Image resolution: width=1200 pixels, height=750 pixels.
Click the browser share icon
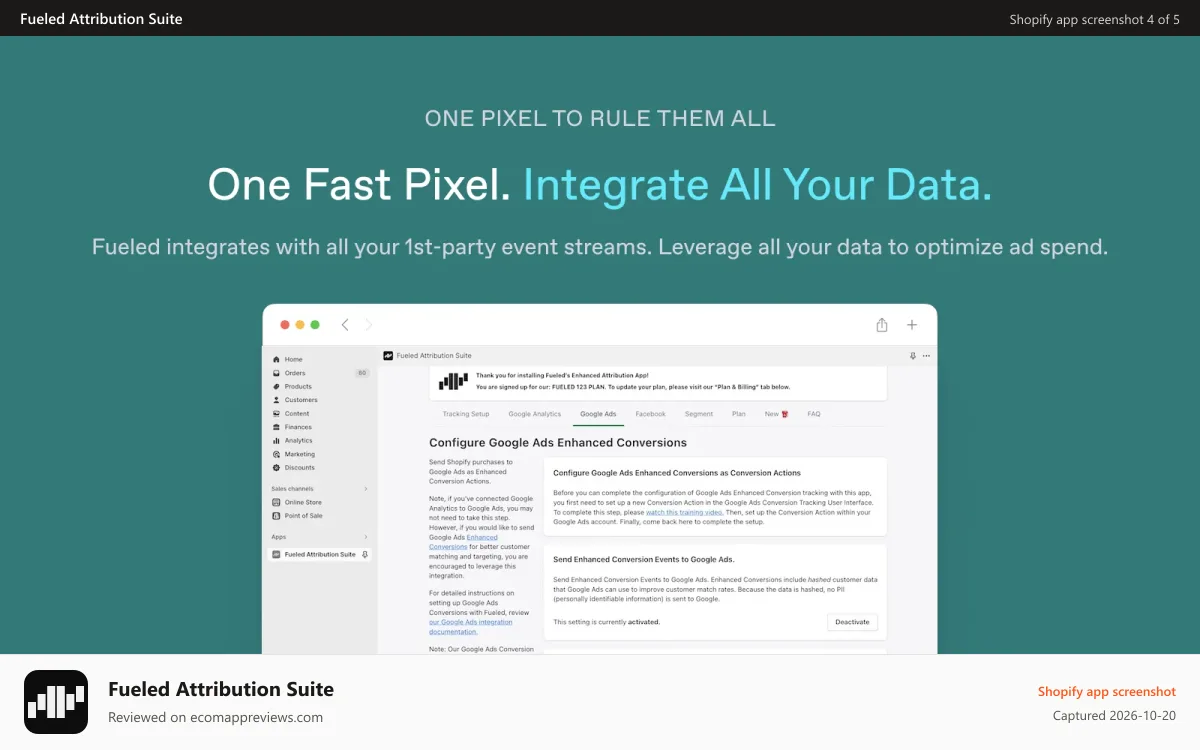click(882, 325)
